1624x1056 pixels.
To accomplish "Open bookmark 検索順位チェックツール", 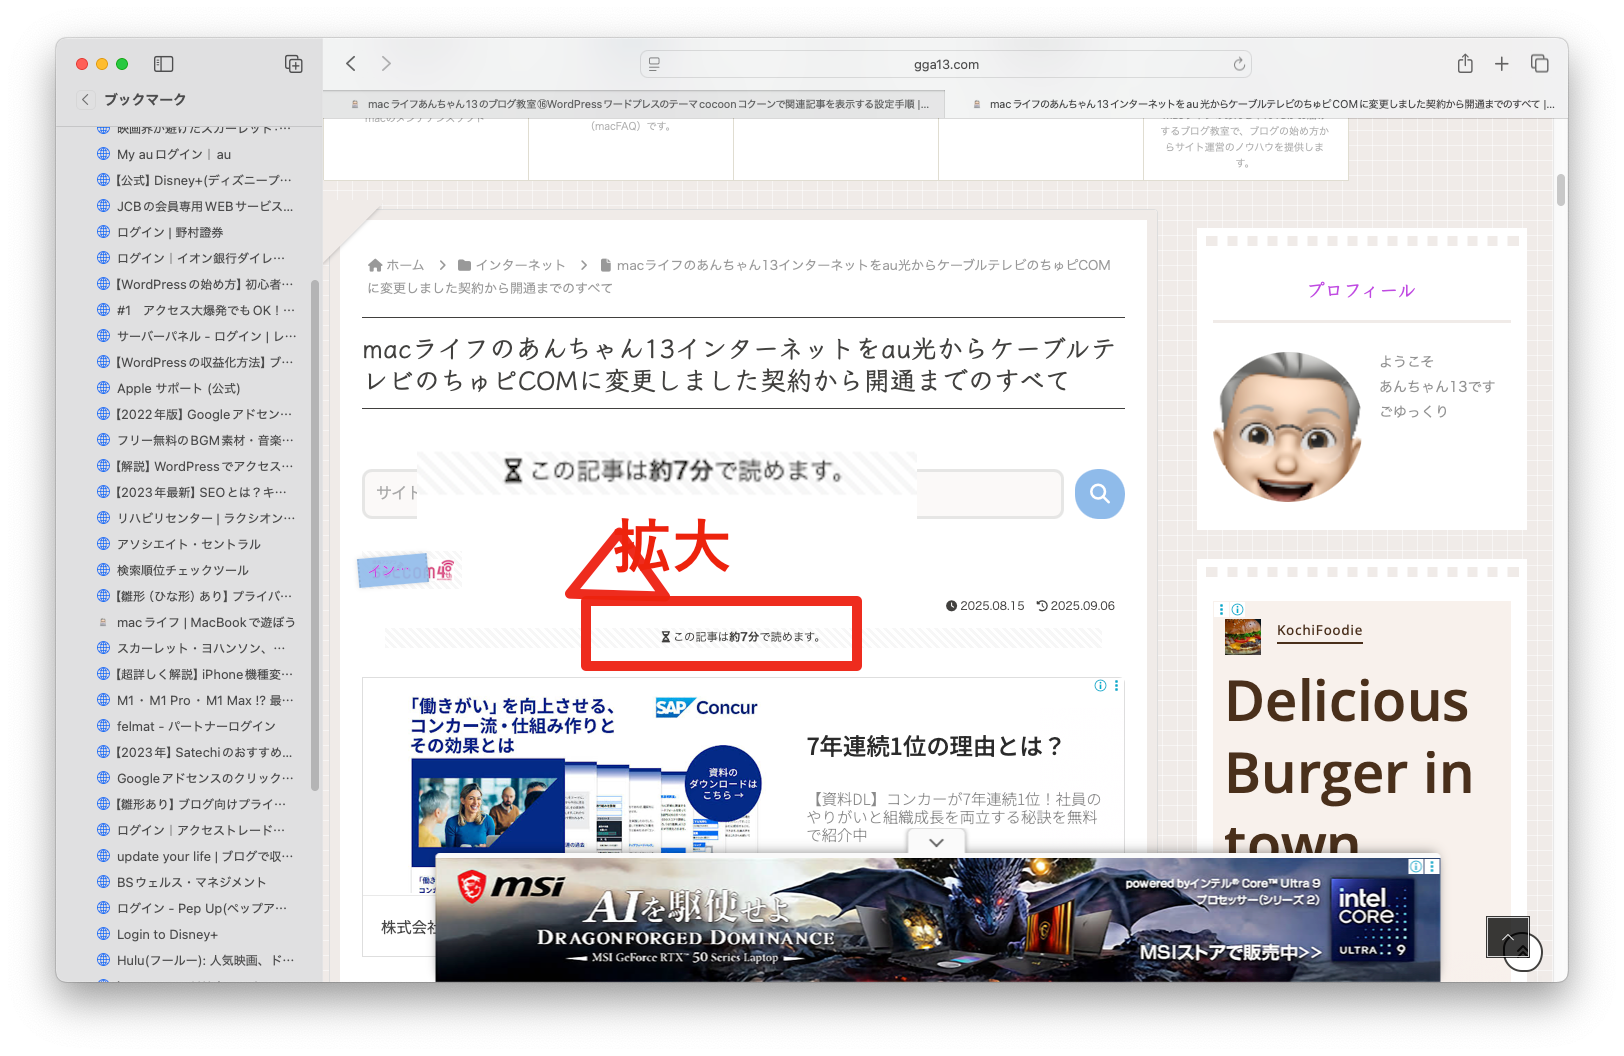I will 183,570.
